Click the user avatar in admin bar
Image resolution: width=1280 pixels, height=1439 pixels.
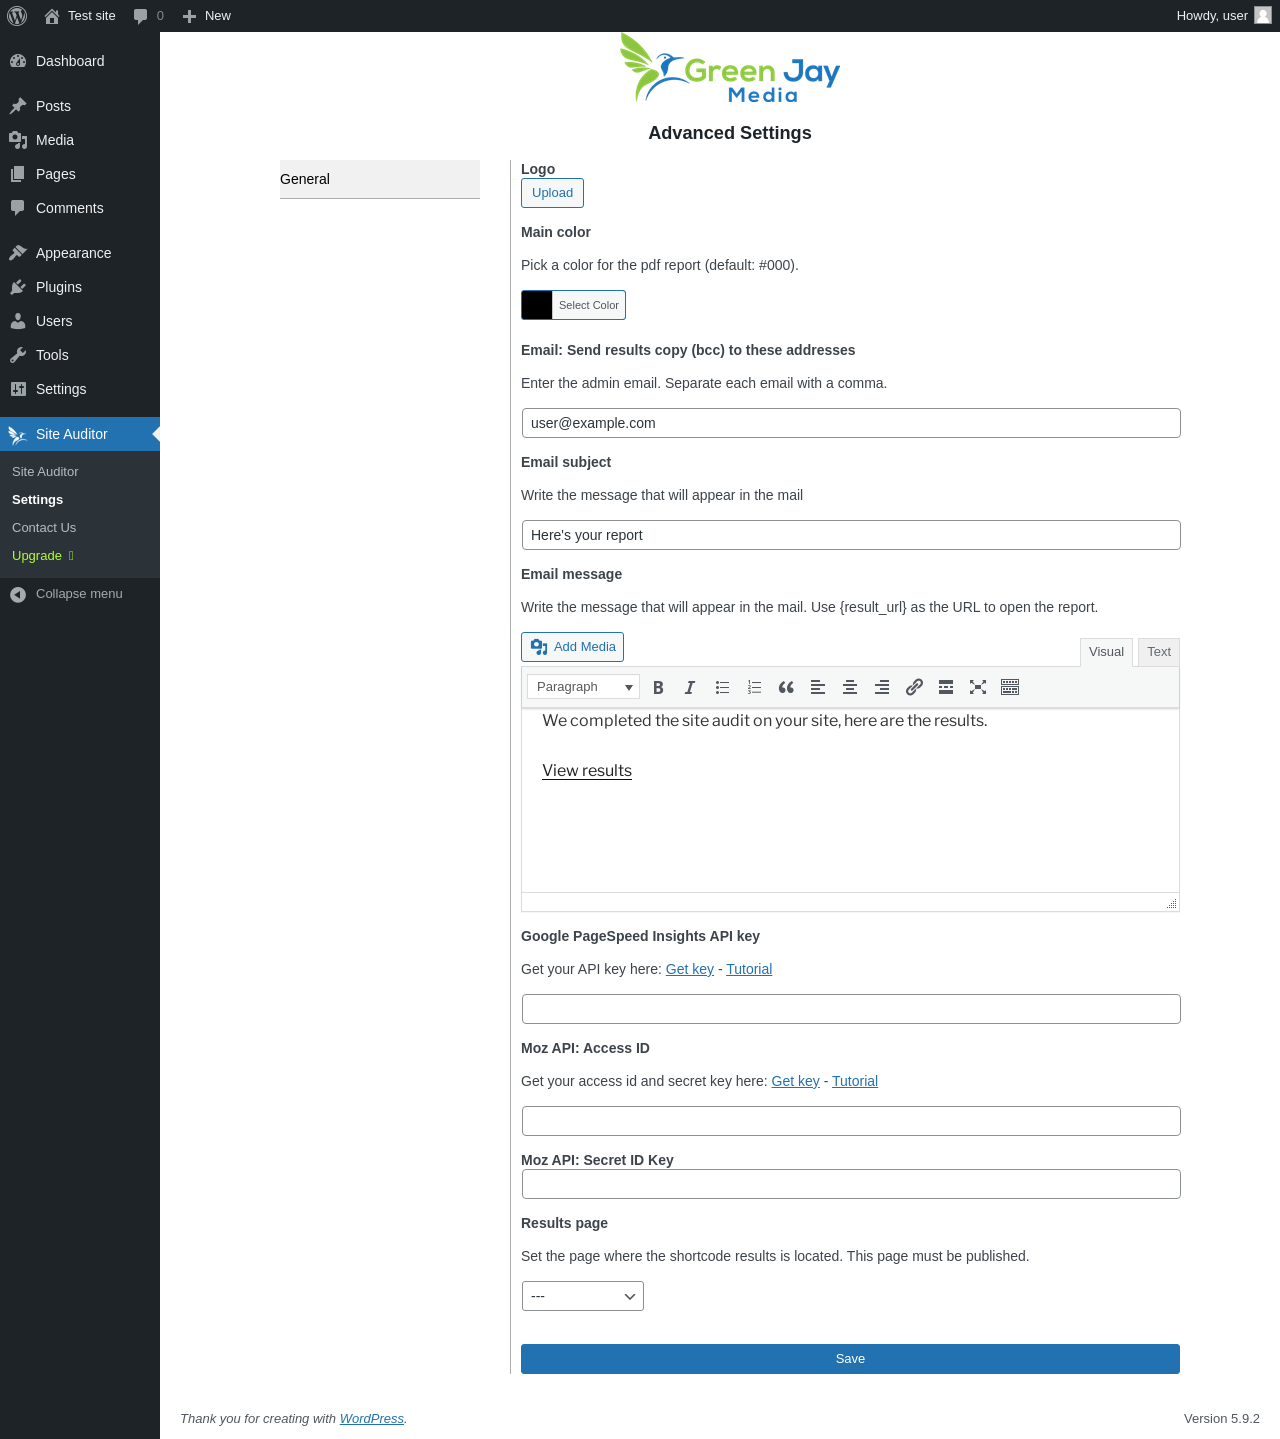coord(1263,15)
